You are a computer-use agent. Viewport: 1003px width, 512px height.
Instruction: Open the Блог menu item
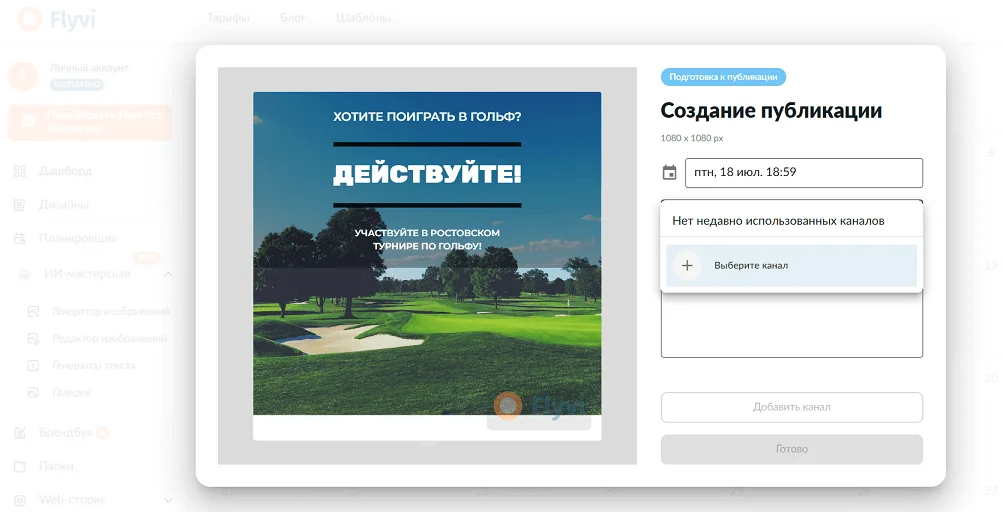(291, 18)
